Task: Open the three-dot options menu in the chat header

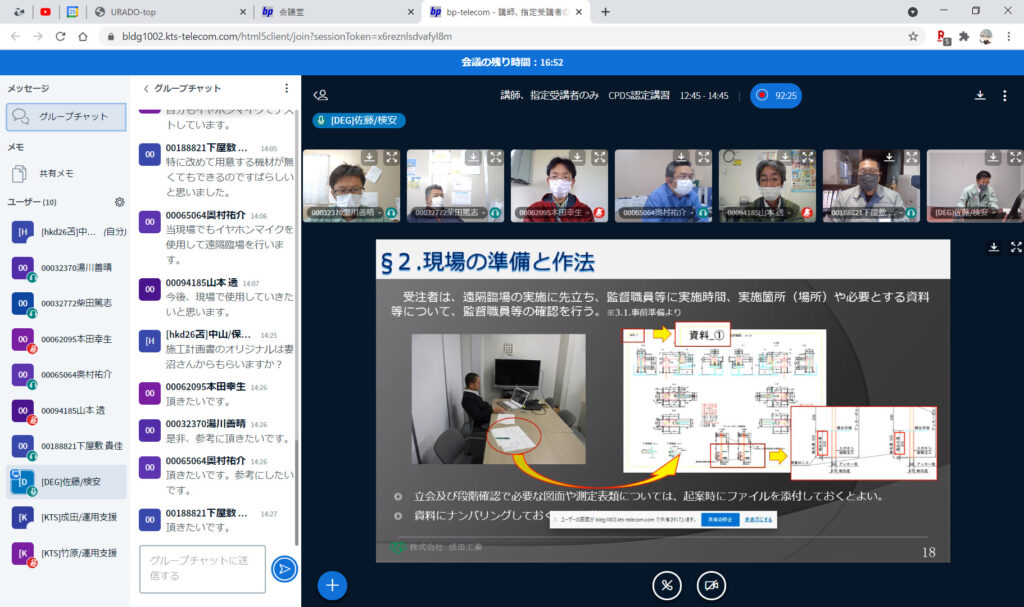Action: (x=287, y=89)
